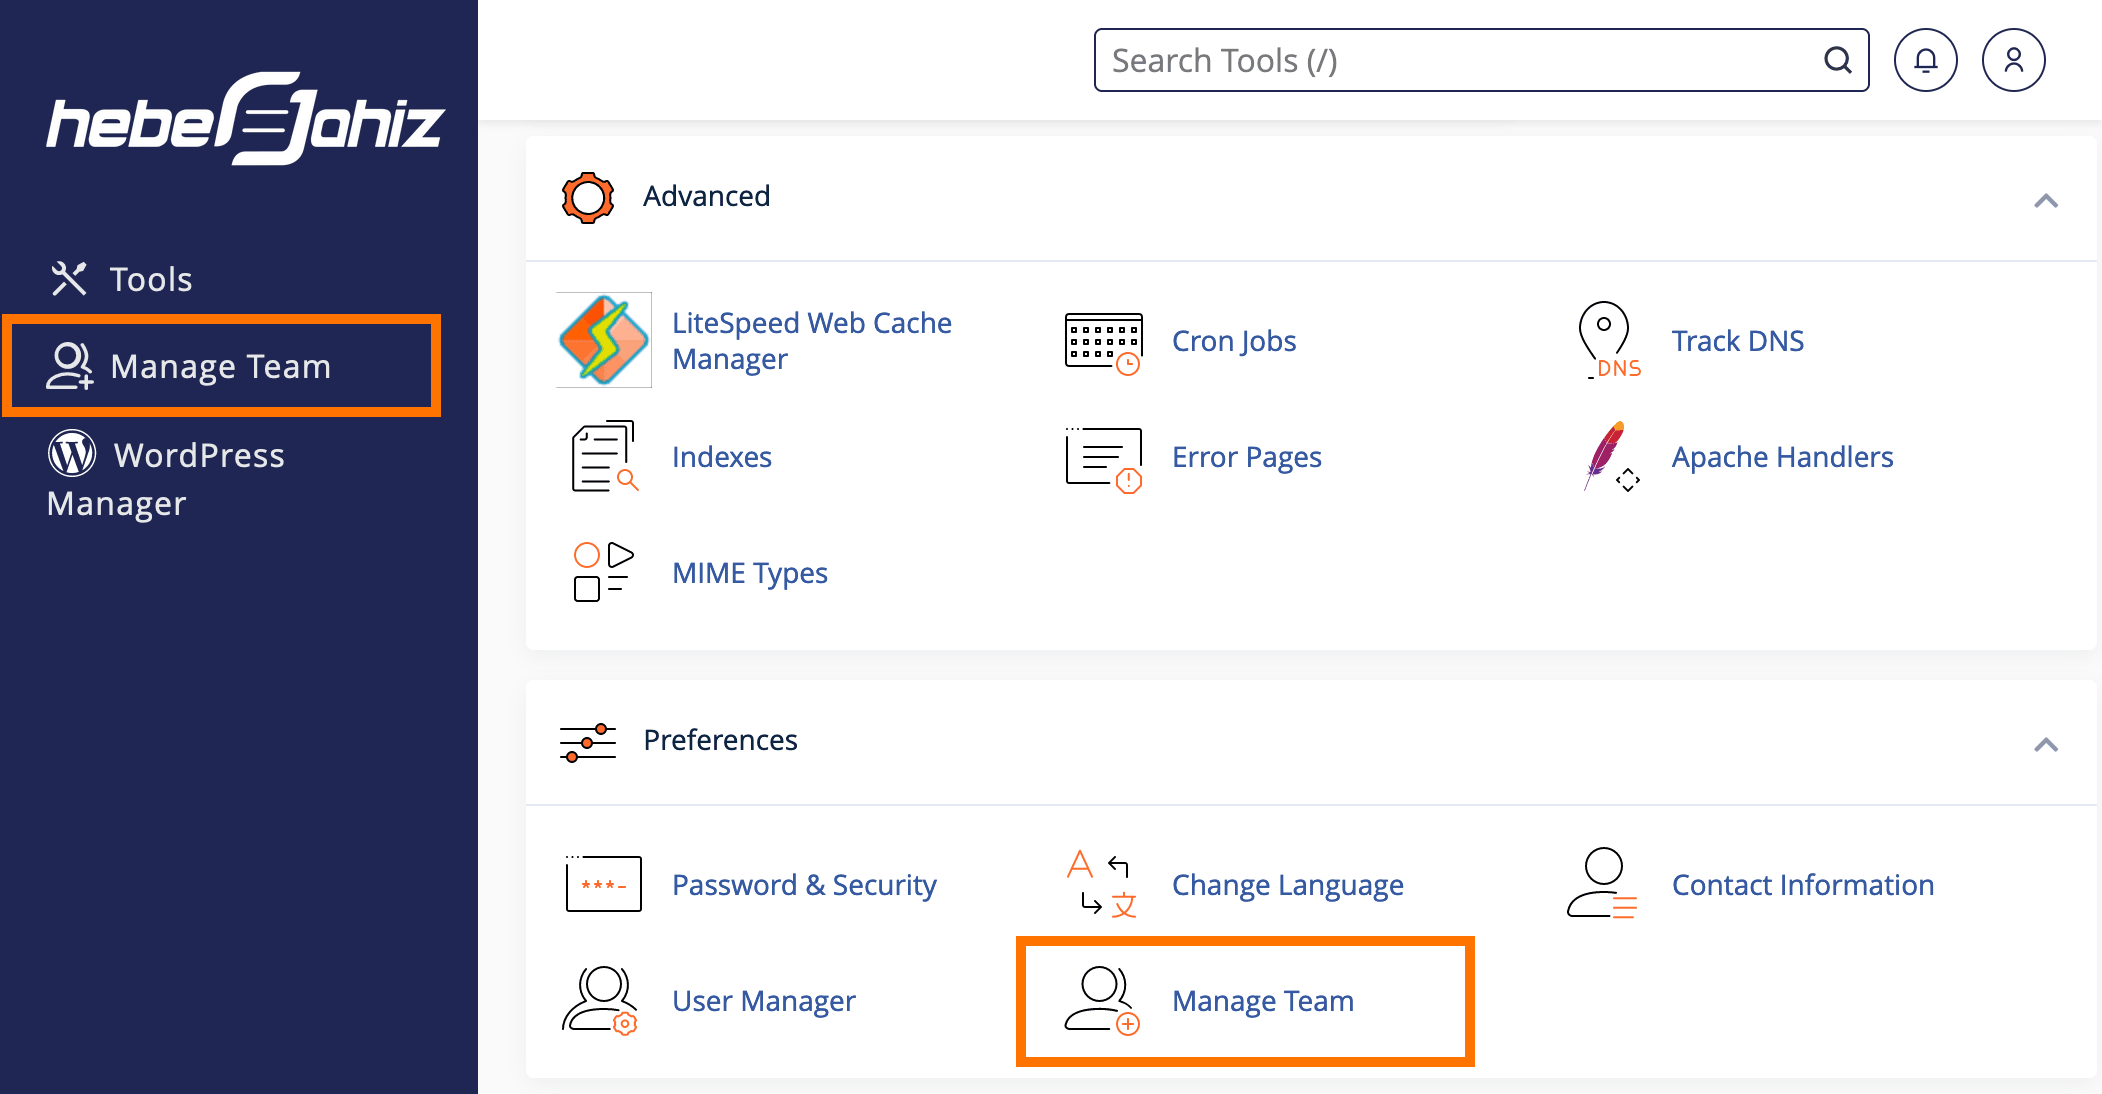Click the Track DNS pin icon
Viewport: 2102px width, 1094px height.
point(1609,340)
